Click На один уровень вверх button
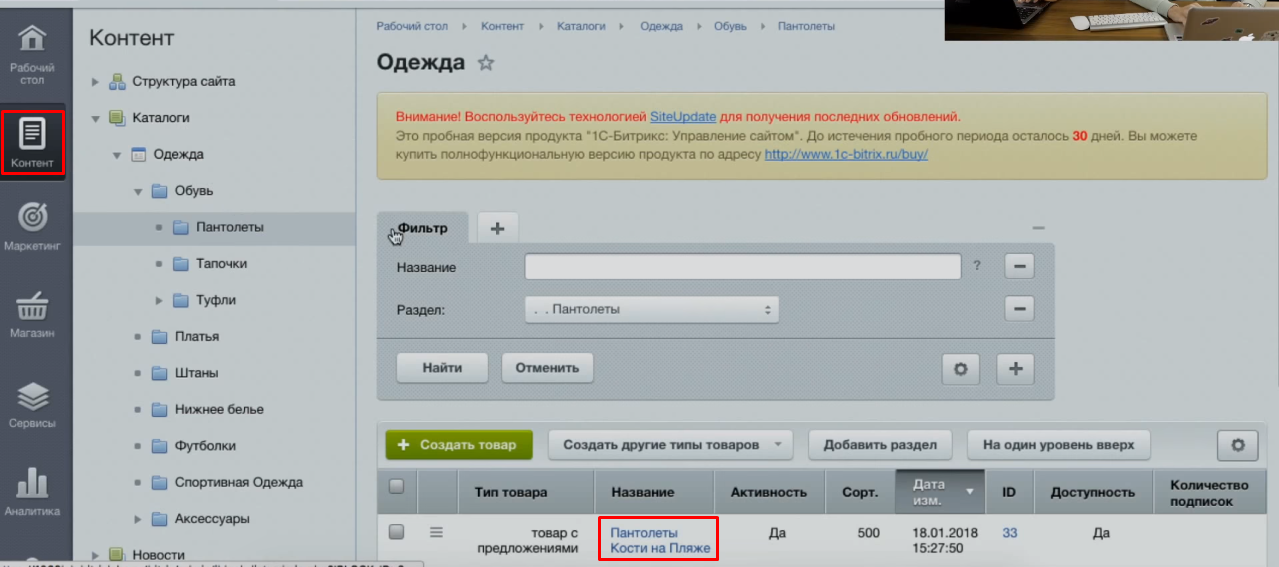 tap(1059, 445)
